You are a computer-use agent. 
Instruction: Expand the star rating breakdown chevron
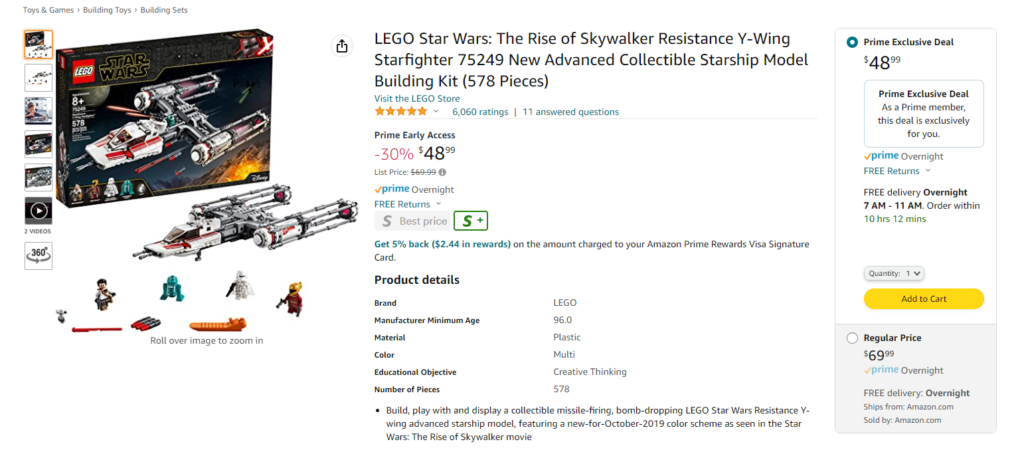(436, 112)
